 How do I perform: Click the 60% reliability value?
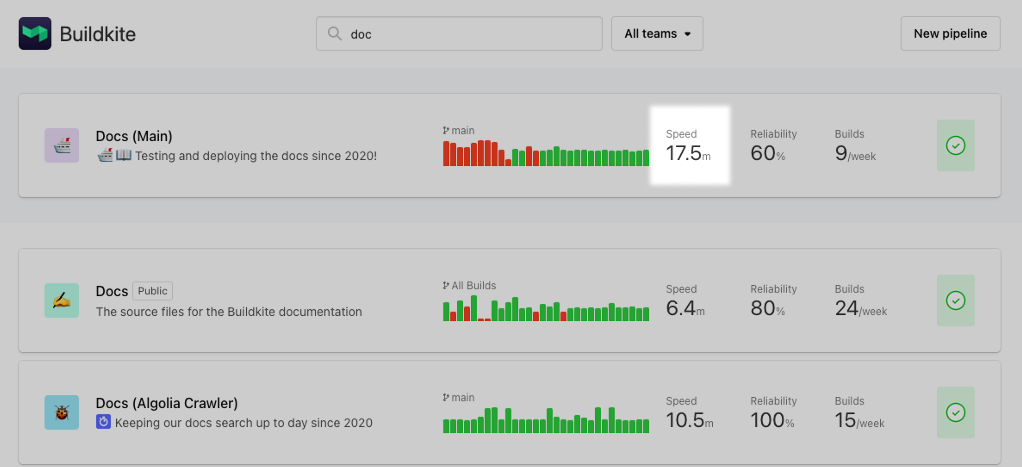tap(768, 153)
